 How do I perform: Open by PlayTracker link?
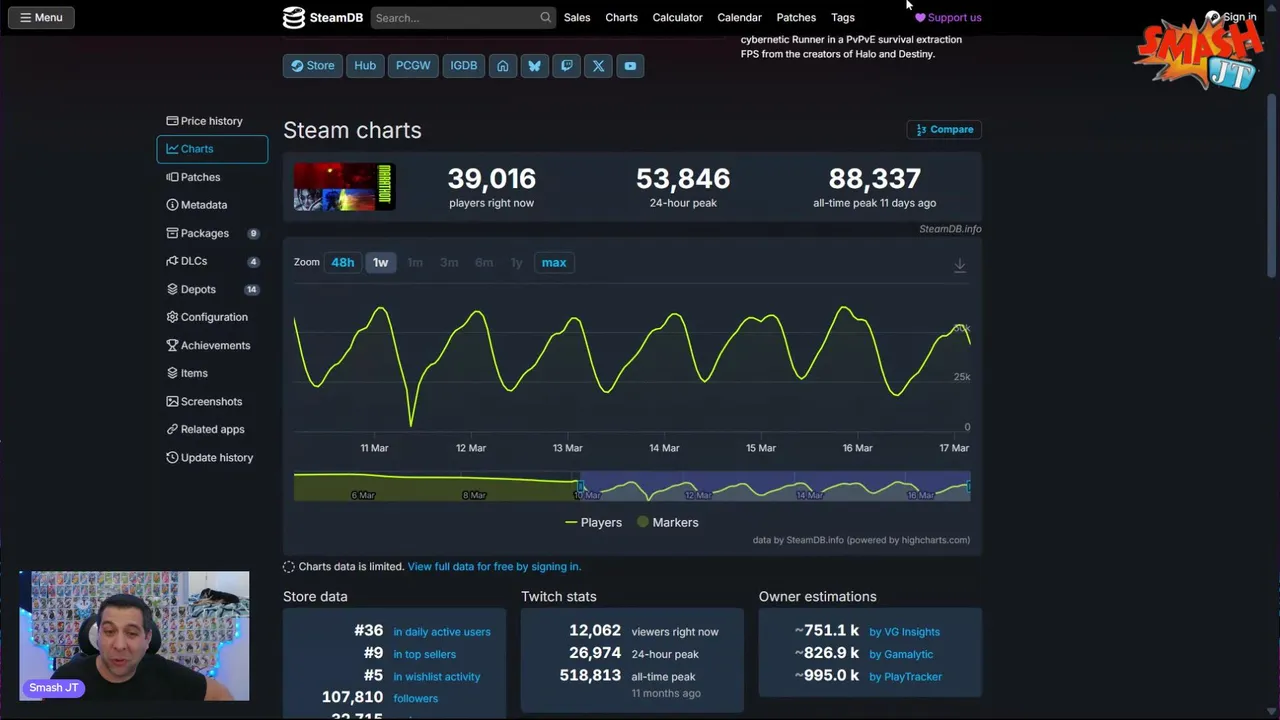pyautogui.click(x=905, y=677)
